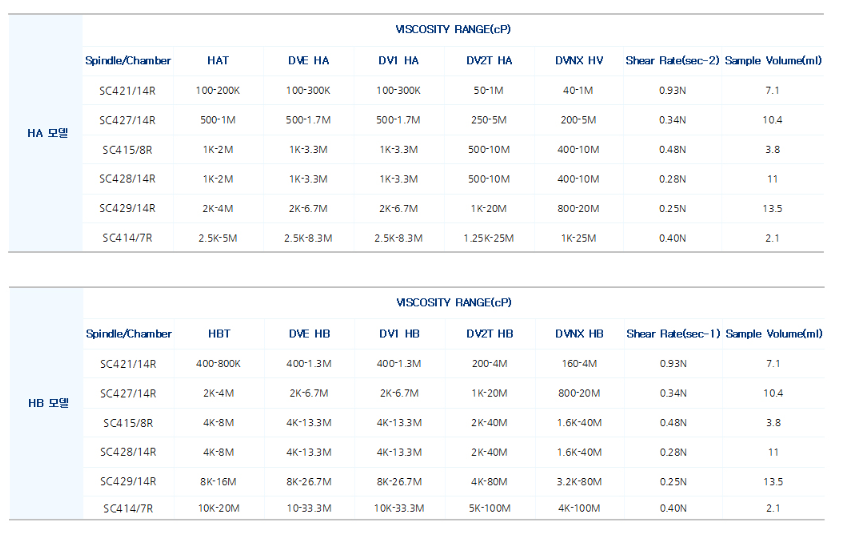Select the 10-33.3M cell
Image resolution: width=843 pixels, height=536 pixels.
pos(307,508)
